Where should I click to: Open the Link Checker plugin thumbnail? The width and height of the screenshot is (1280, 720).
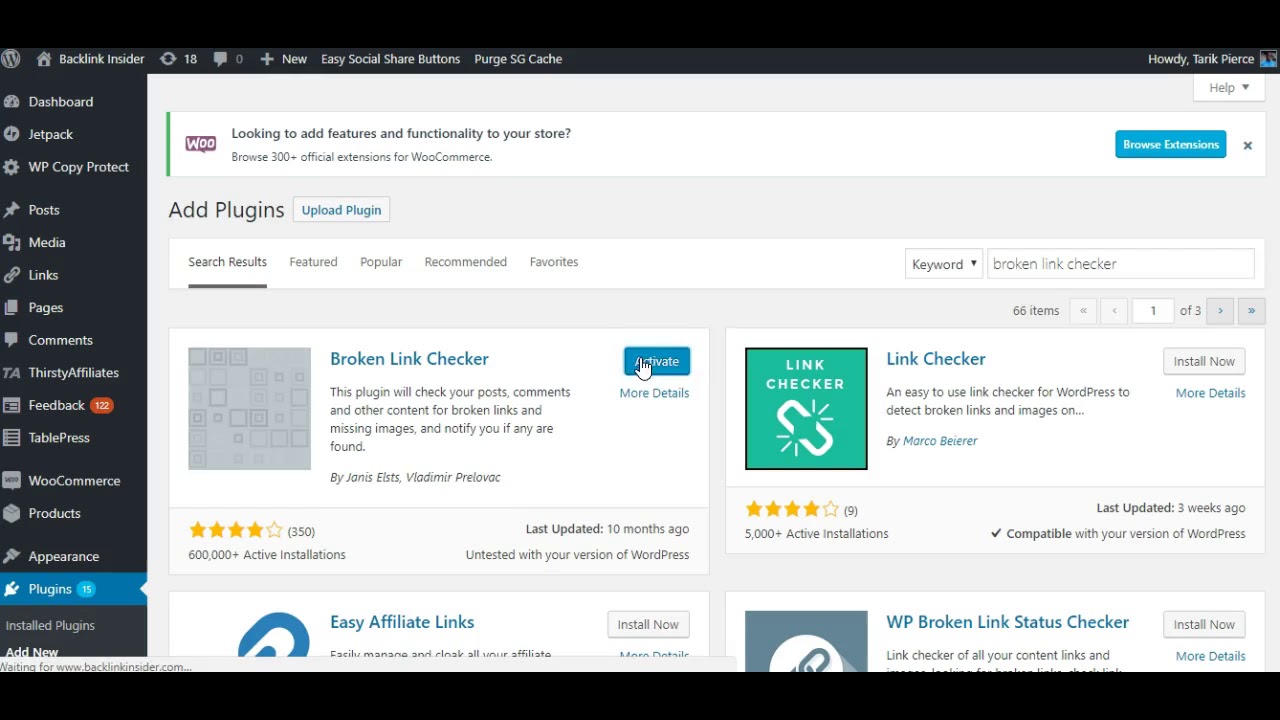pos(806,408)
